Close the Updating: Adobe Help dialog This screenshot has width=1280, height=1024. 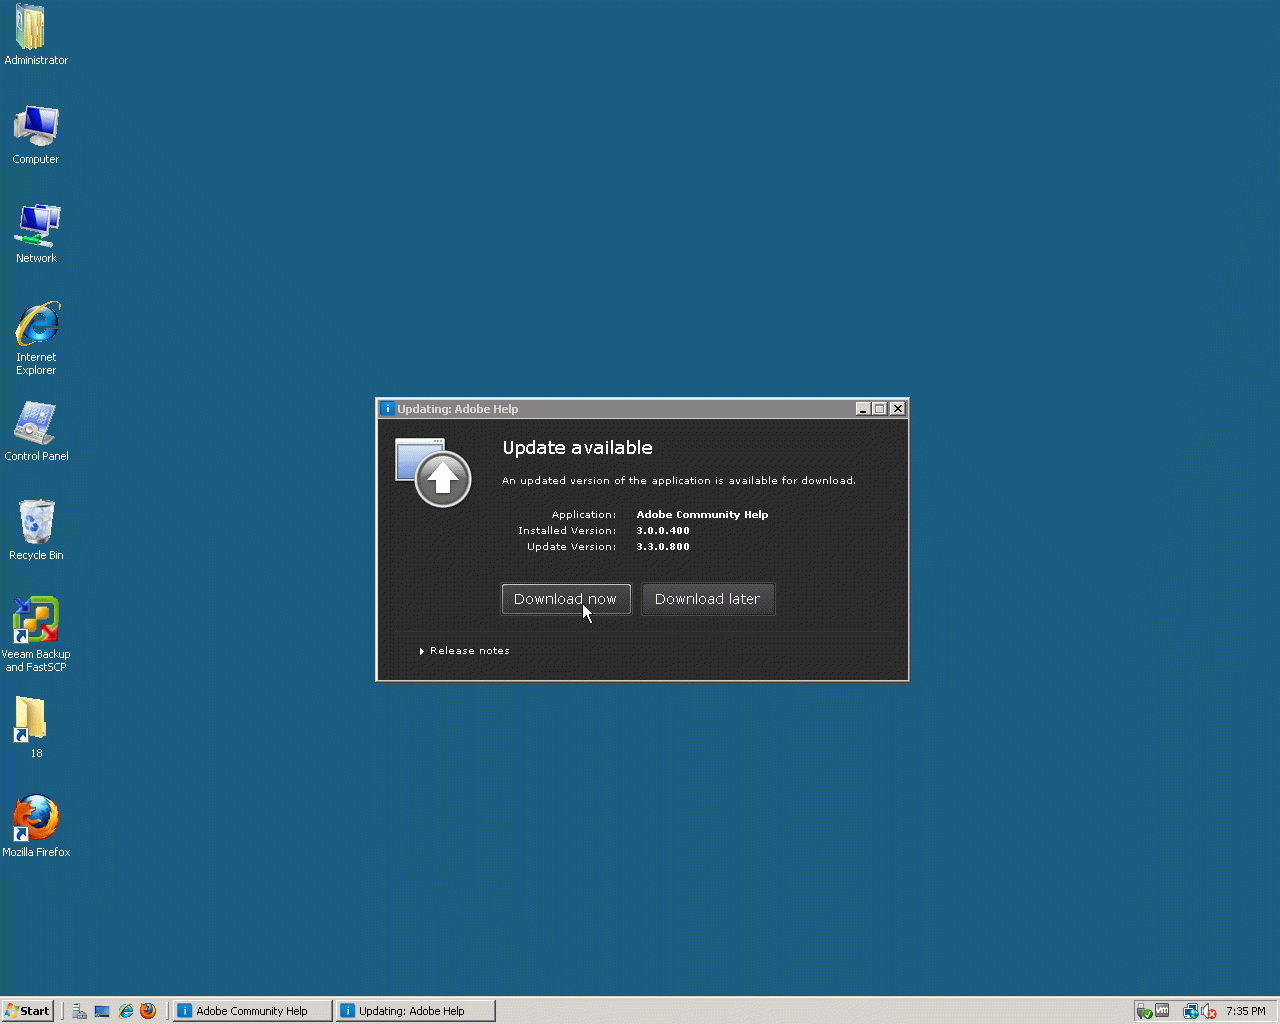click(898, 409)
